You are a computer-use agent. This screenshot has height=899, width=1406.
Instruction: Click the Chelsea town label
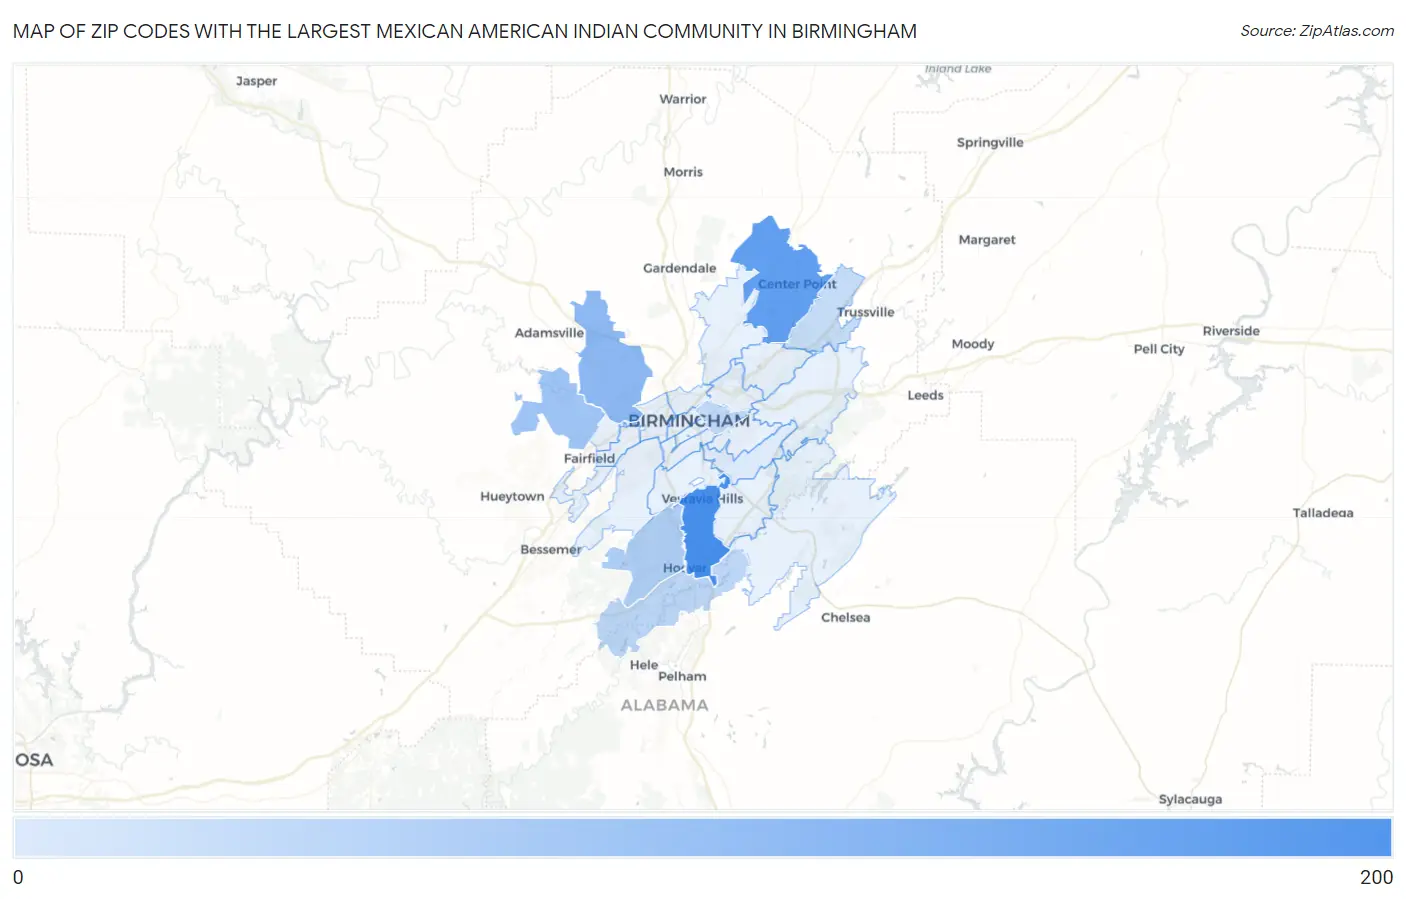(x=846, y=617)
